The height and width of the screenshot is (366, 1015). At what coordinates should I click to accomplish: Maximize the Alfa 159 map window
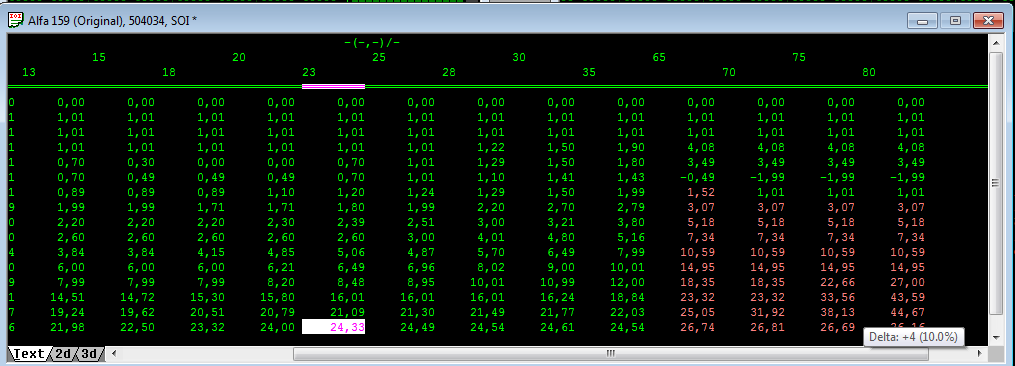coord(955,21)
